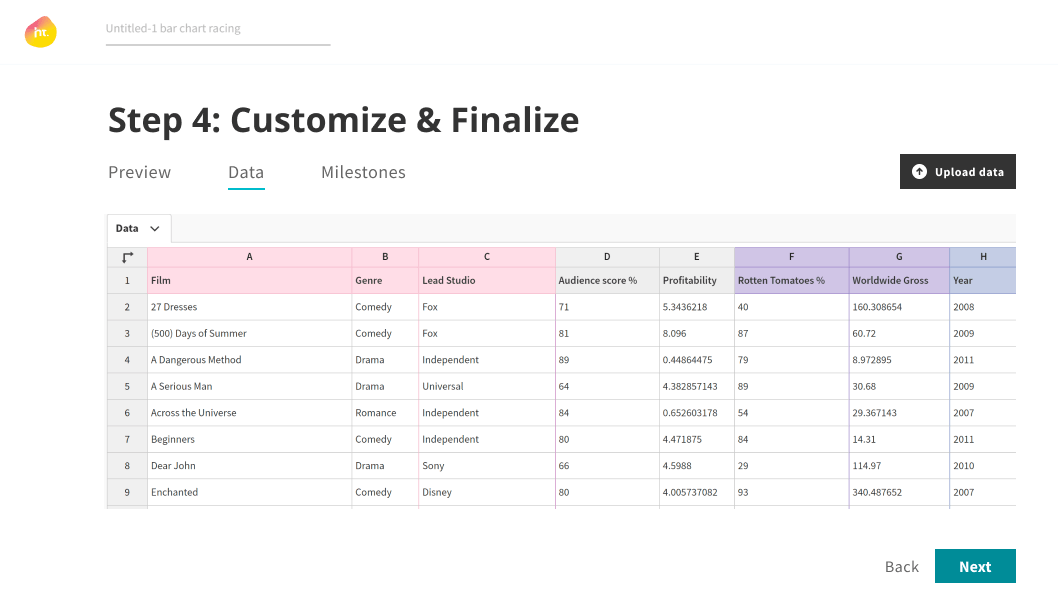Click the profitability value 5.3436218
This screenshot has height=611, width=1058.
click(x=697, y=307)
